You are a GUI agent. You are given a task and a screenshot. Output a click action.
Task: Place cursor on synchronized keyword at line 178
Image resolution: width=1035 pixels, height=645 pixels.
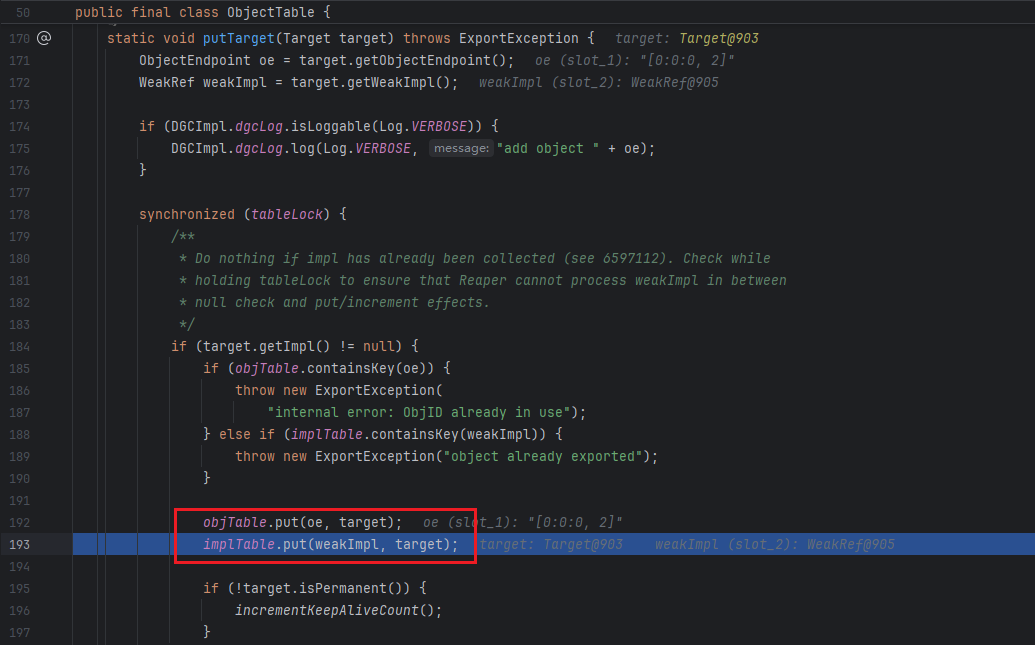(x=186, y=214)
